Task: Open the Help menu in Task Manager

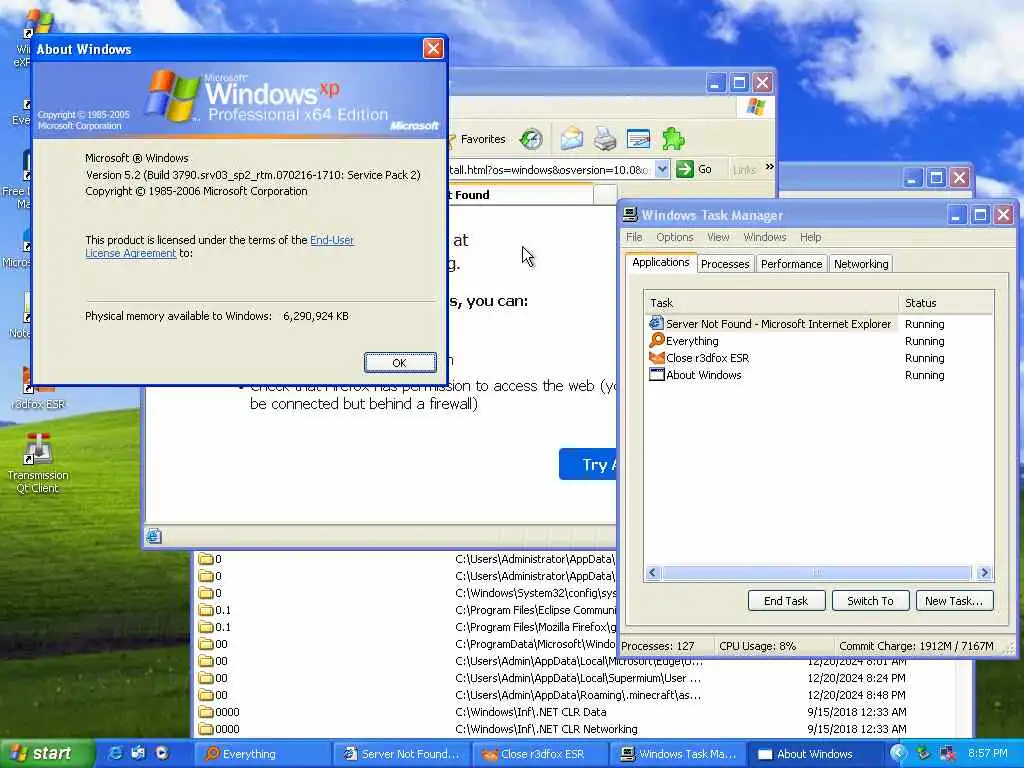Action: (x=810, y=237)
